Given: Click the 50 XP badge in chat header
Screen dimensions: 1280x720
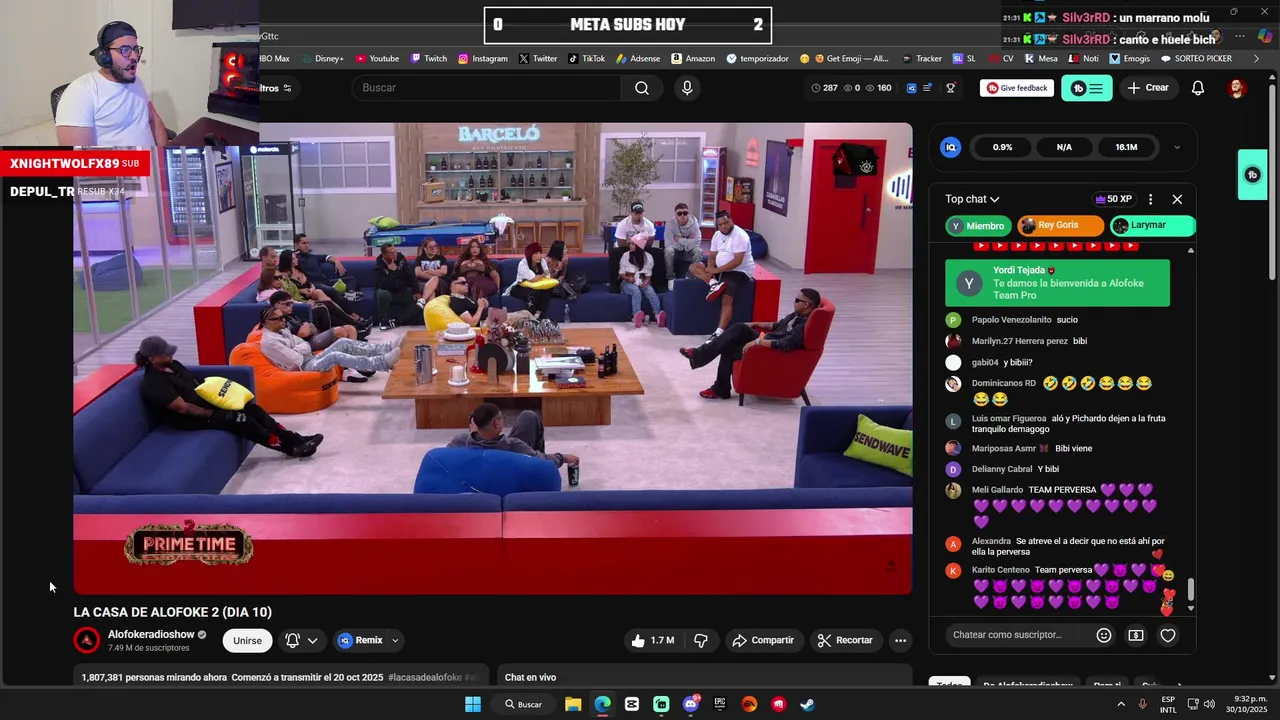Looking at the screenshot, I should tap(1113, 199).
